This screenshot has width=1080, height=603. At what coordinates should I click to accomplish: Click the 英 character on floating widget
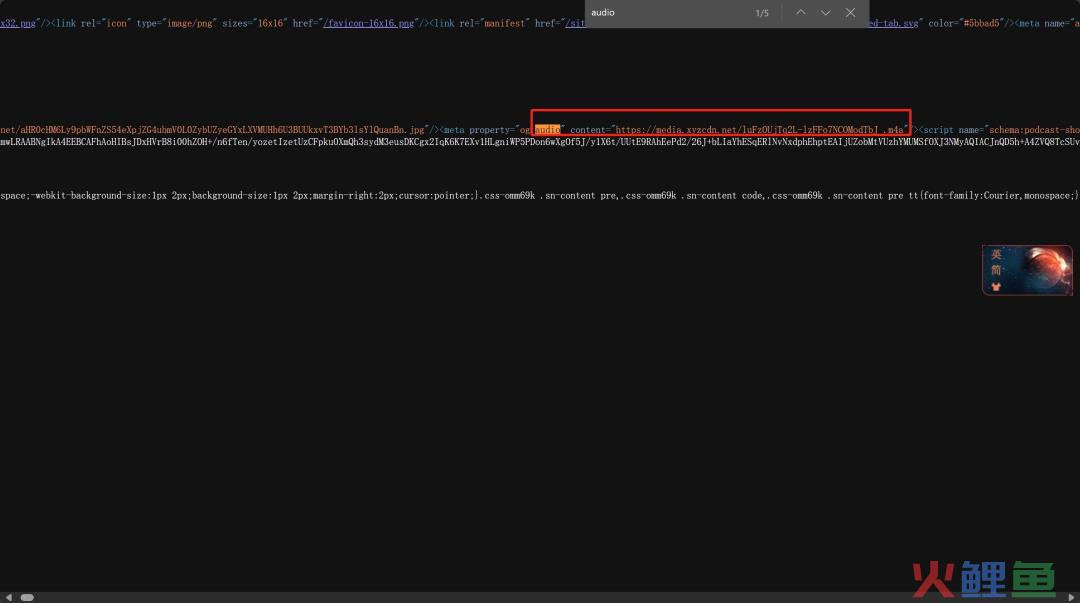[x=996, y=254]
